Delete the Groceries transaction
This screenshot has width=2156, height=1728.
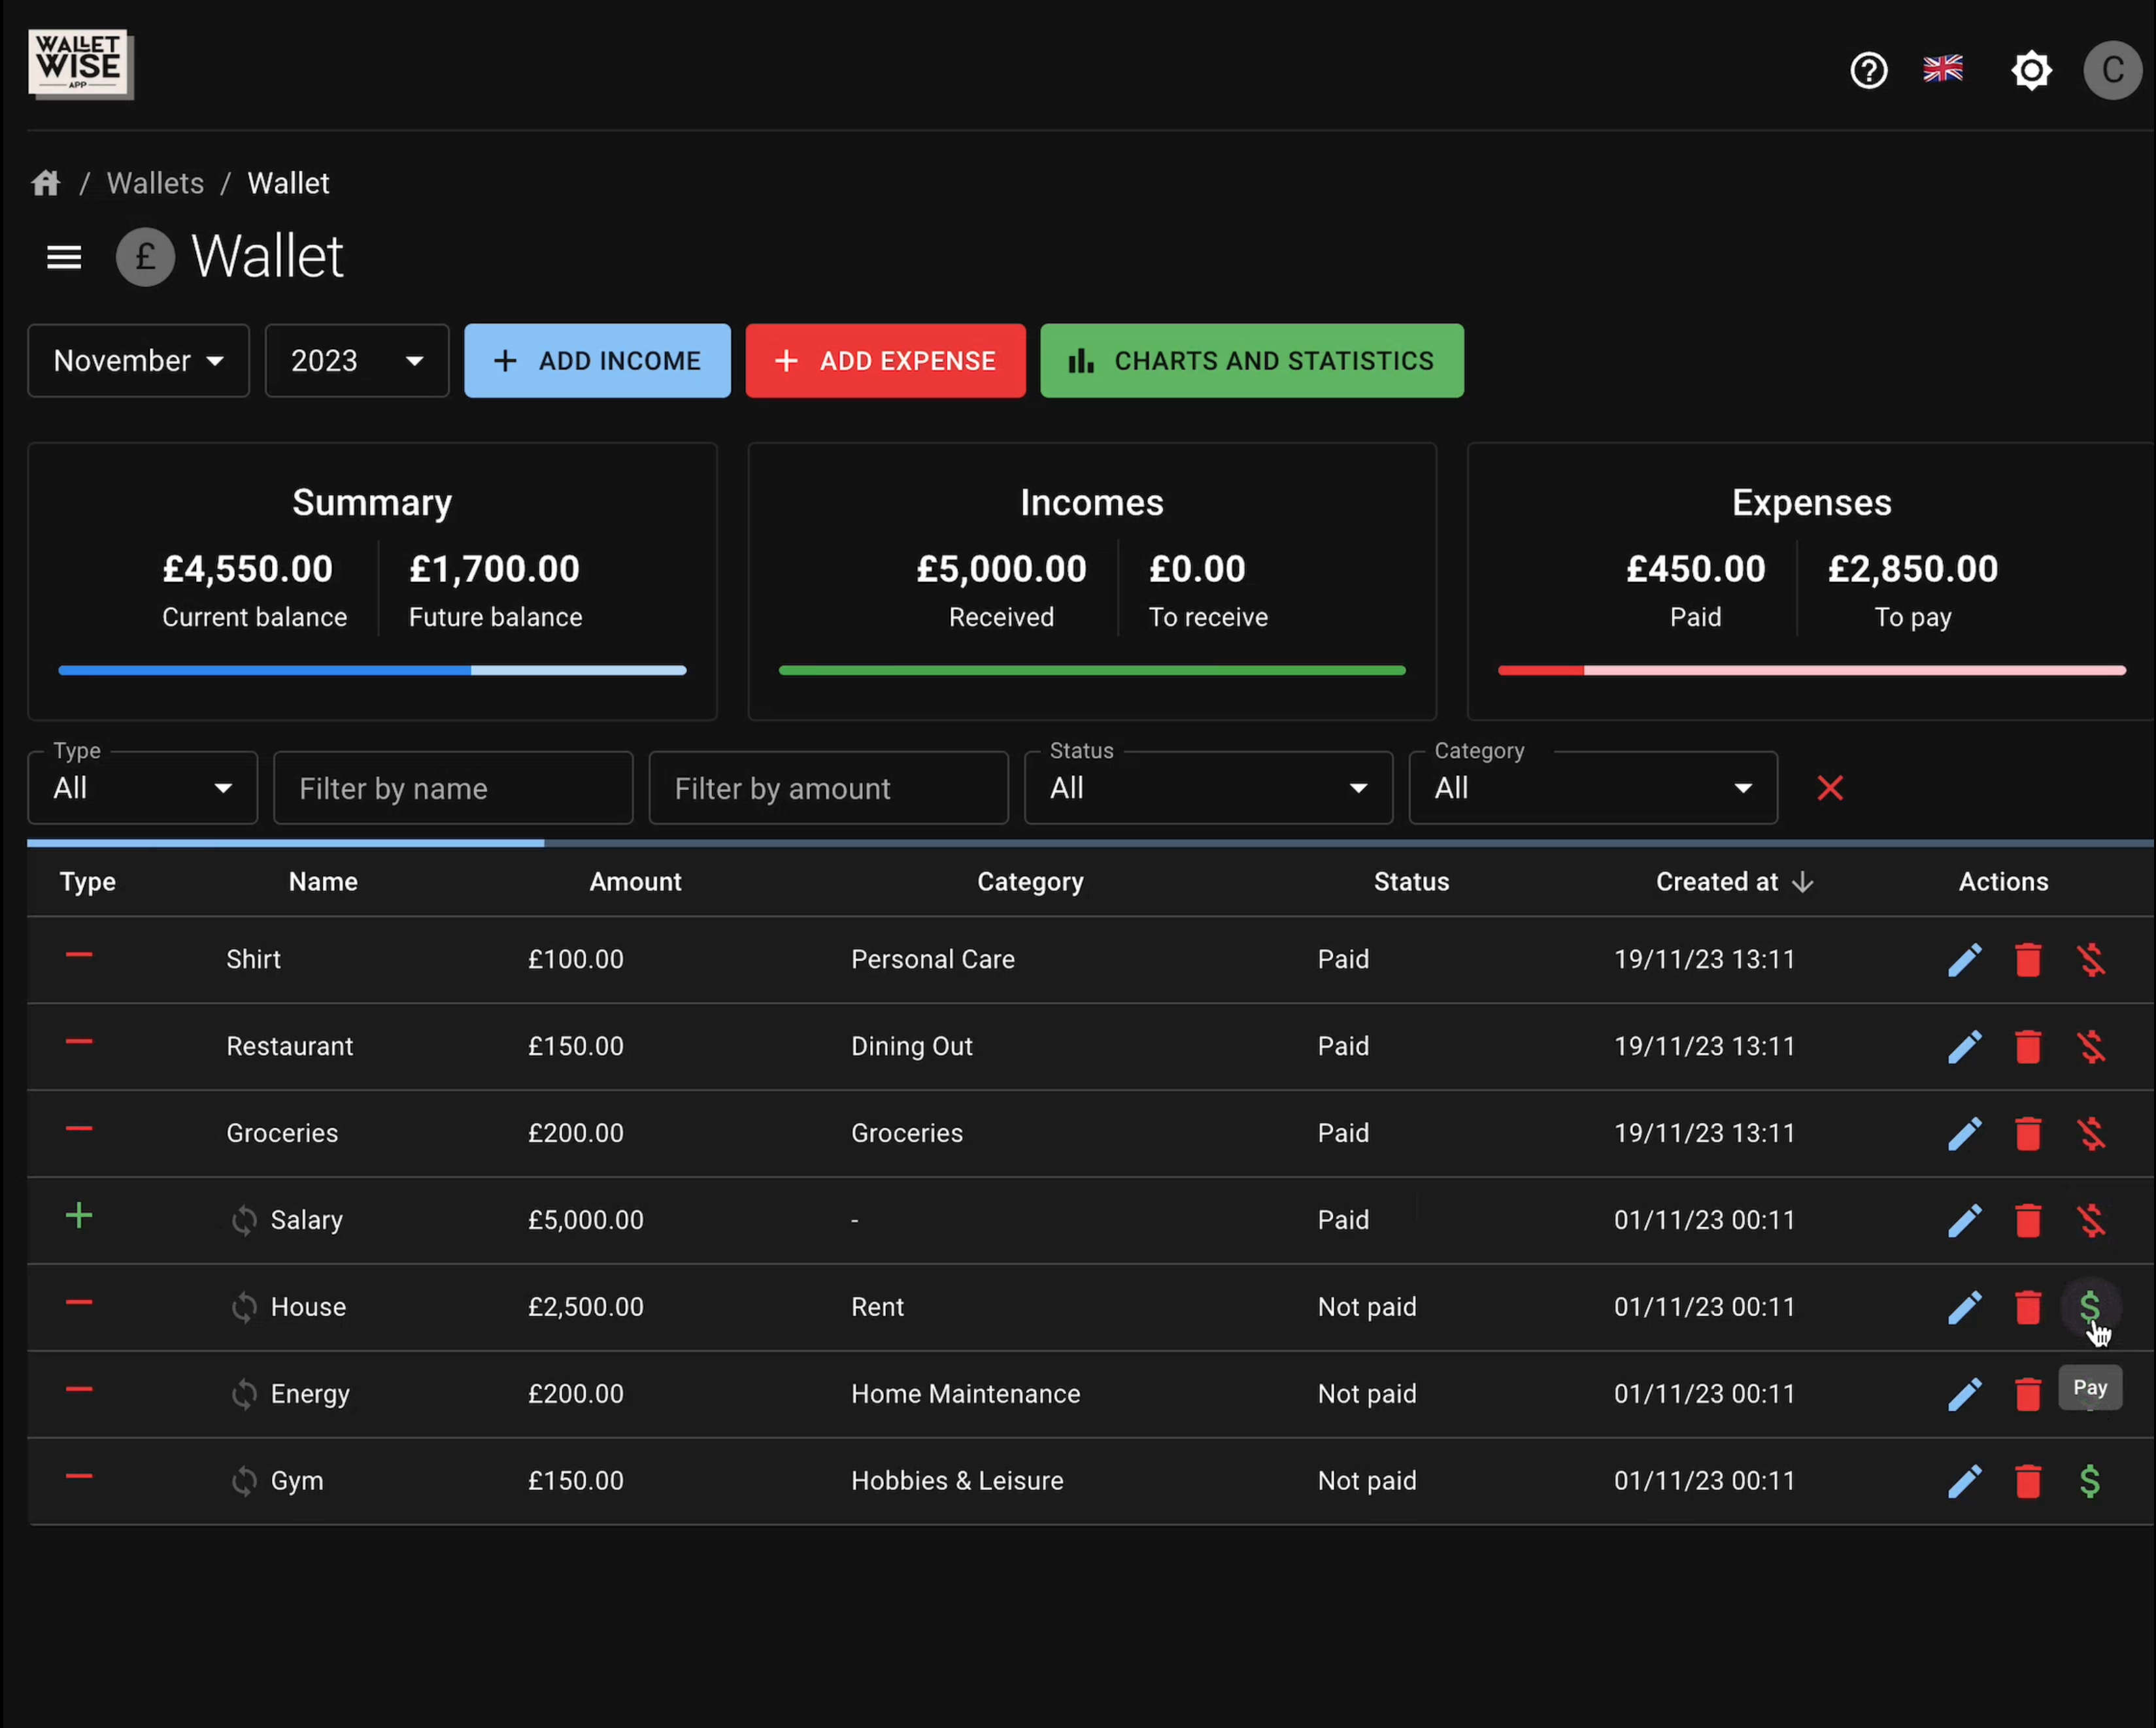pos(2027,1134)
